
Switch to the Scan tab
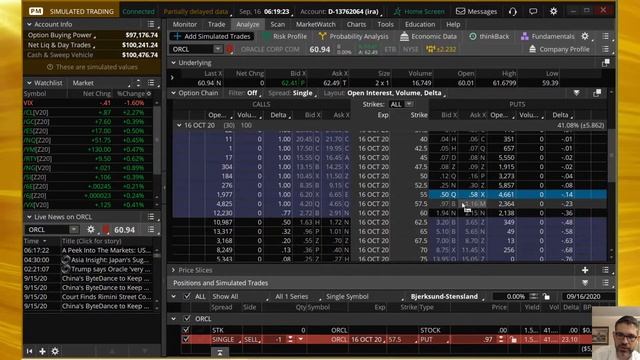coord(278,24)
